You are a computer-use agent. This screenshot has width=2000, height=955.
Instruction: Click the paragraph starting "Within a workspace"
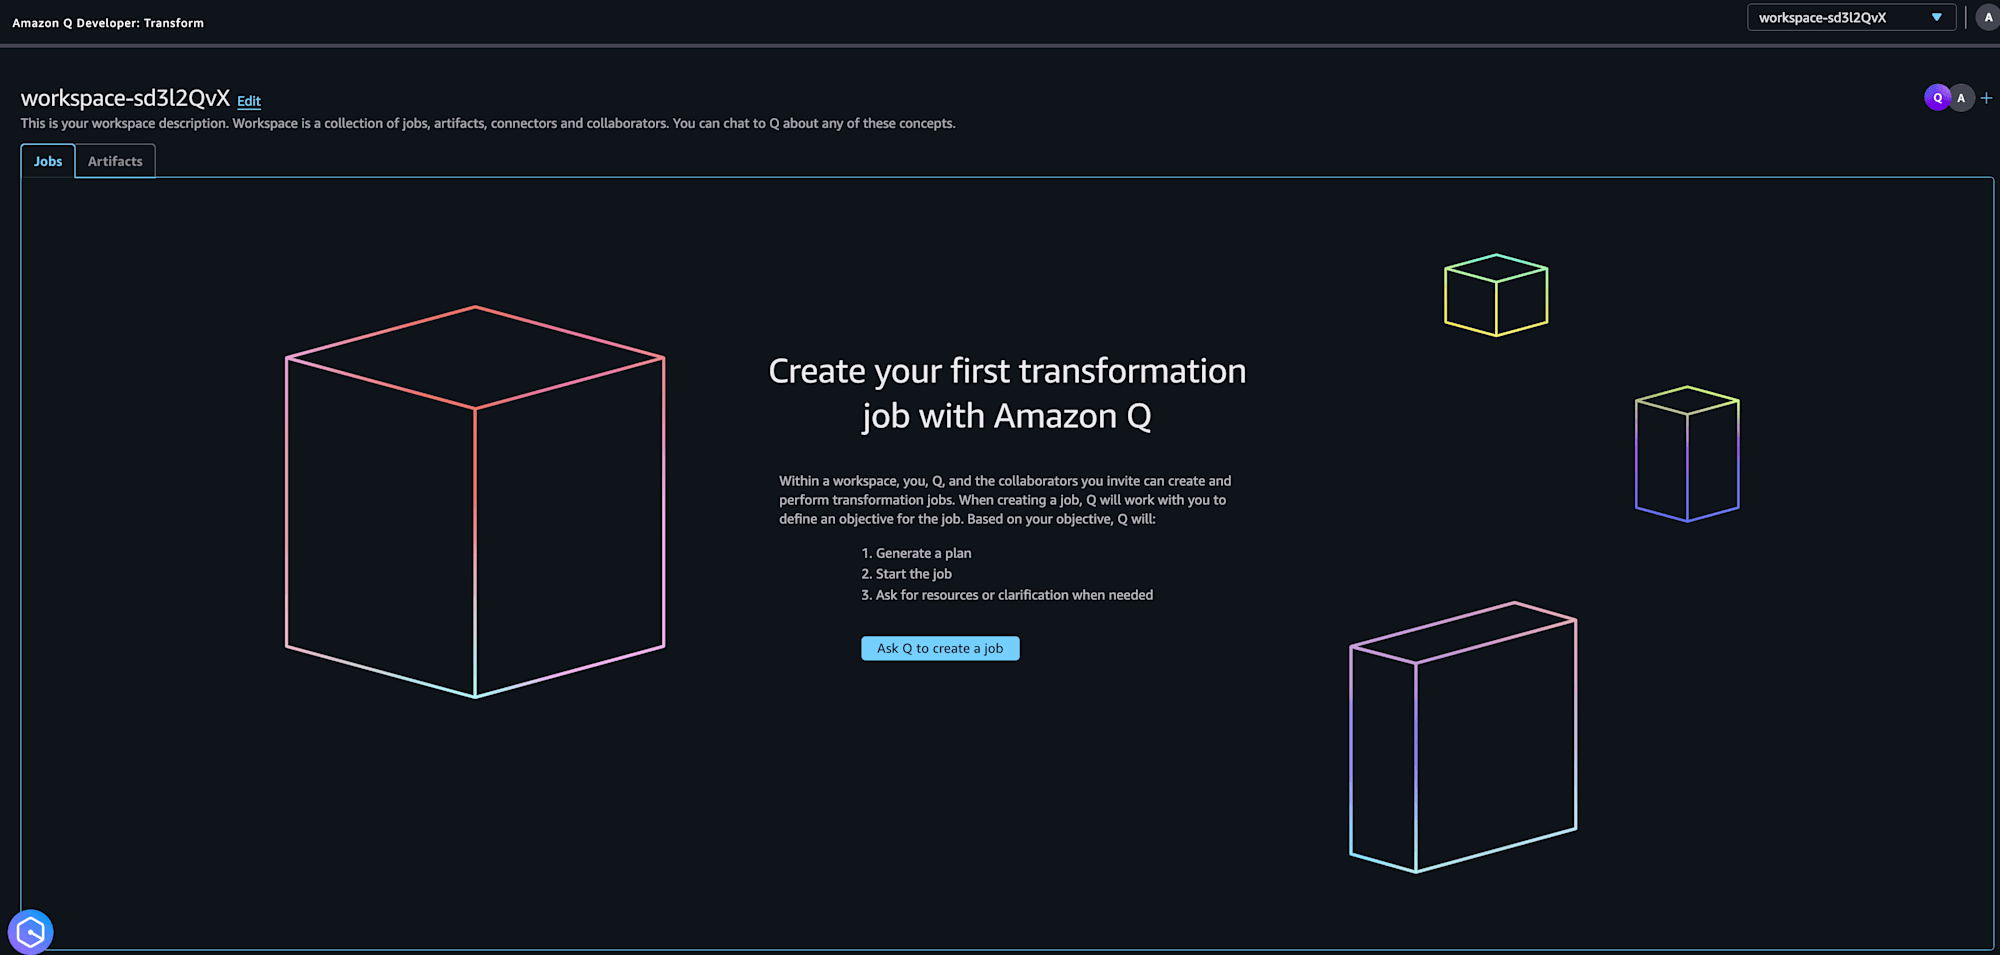1005,500
